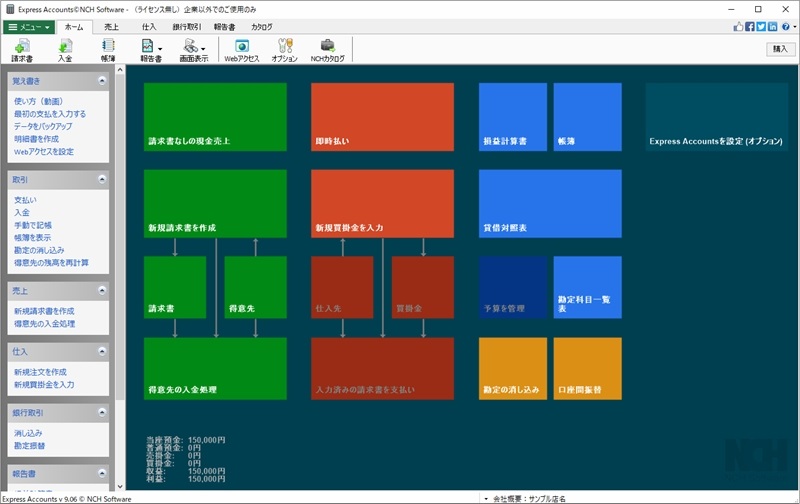Image resolution: width=800 pixels, height=504 pixels.
Task: Collapse the 報告書 sidebar section
Action: (x=102, y=473)
